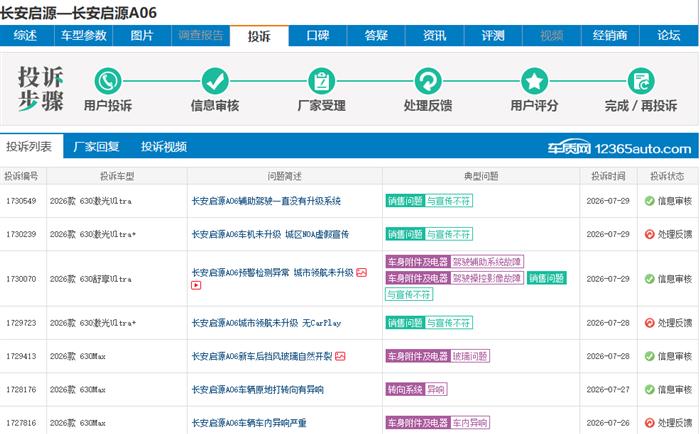The width and height of the screenshot is (700, 434).
Task: Click model cell 2026款 630舒享Ultra
Action: coord(91,279)
